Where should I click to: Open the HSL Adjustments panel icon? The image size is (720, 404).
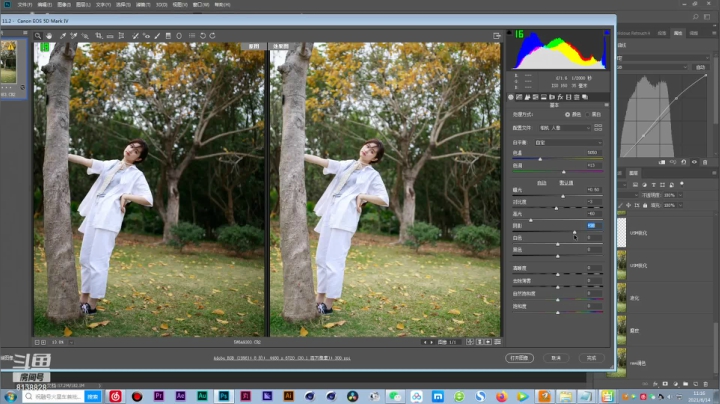point(535,97)
